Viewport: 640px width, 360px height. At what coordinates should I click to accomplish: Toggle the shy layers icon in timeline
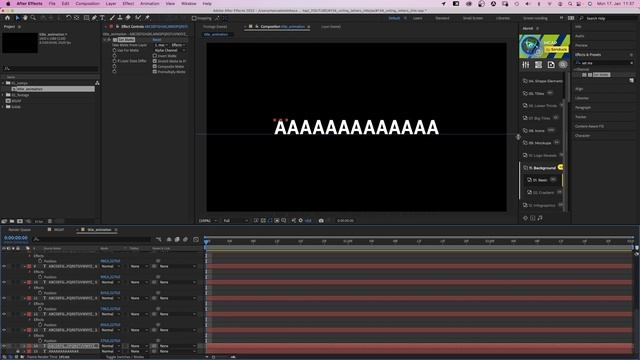(169, 239)
